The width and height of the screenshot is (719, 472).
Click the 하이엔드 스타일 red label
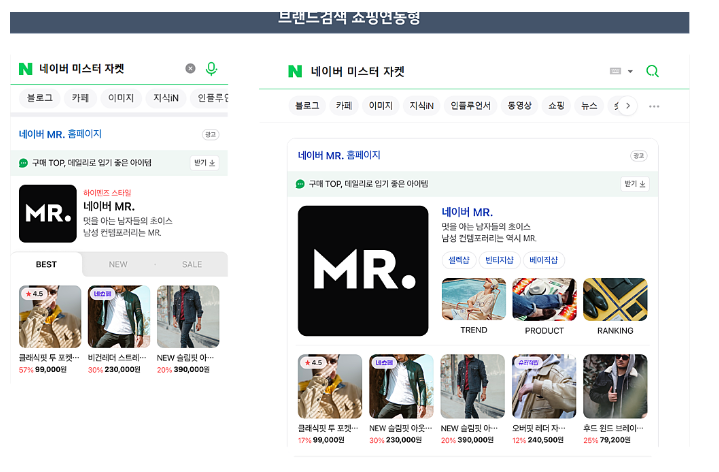pyautogui.click(x=107, y=193)
